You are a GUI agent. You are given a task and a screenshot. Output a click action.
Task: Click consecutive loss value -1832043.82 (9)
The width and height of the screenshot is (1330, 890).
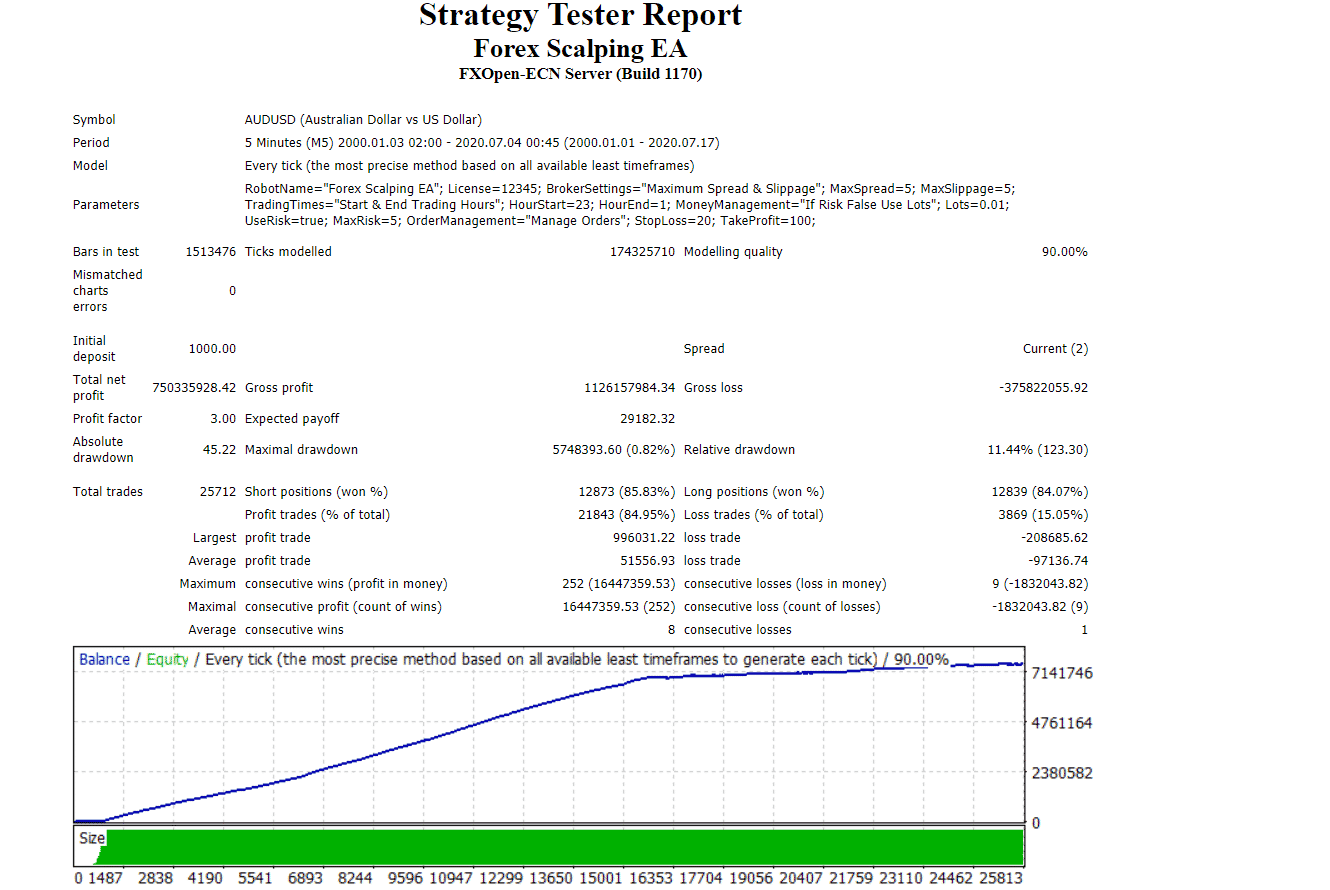pos(1040,607)
